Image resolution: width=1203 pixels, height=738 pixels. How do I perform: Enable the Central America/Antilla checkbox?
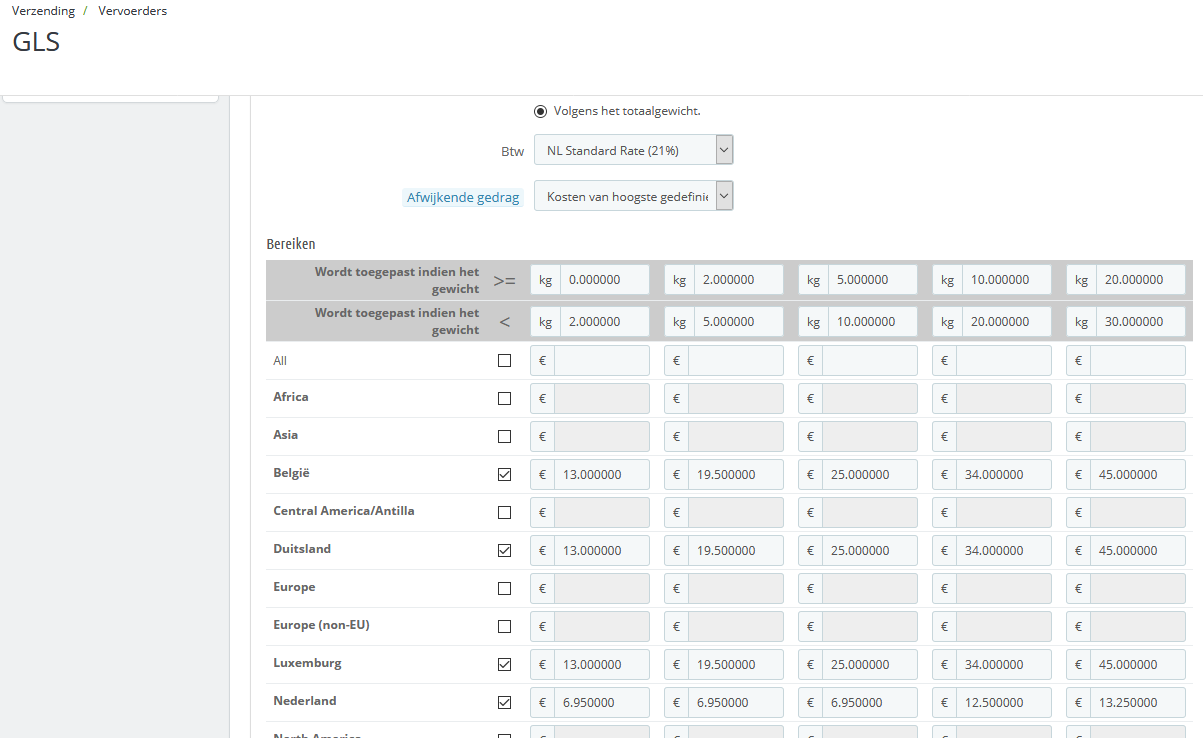pos(504,513)
